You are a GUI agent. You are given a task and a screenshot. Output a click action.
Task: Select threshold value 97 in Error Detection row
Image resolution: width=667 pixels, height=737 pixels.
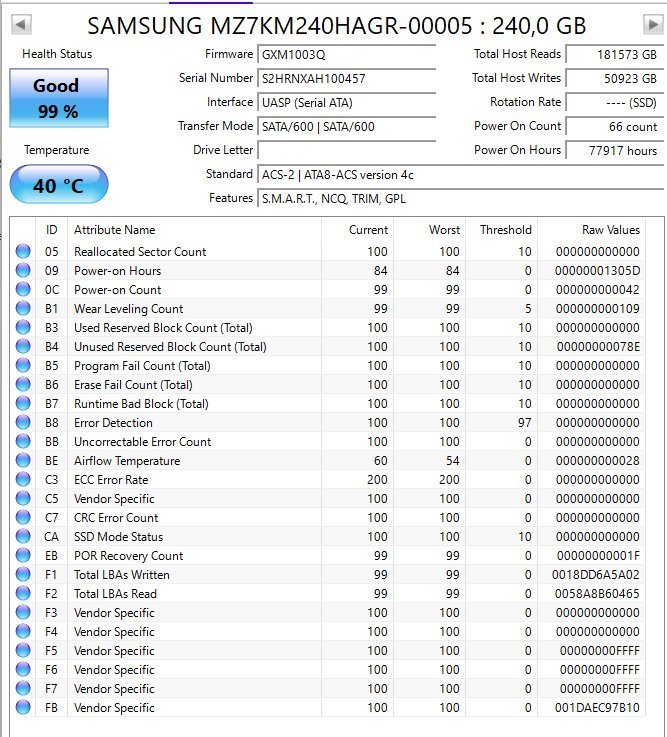[525, 423]
